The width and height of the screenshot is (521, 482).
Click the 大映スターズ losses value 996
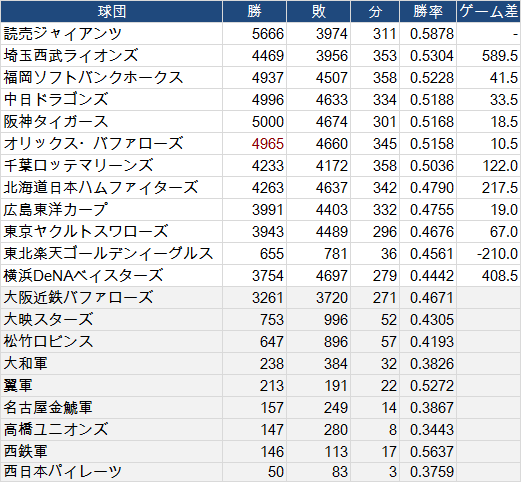point(336,320)
